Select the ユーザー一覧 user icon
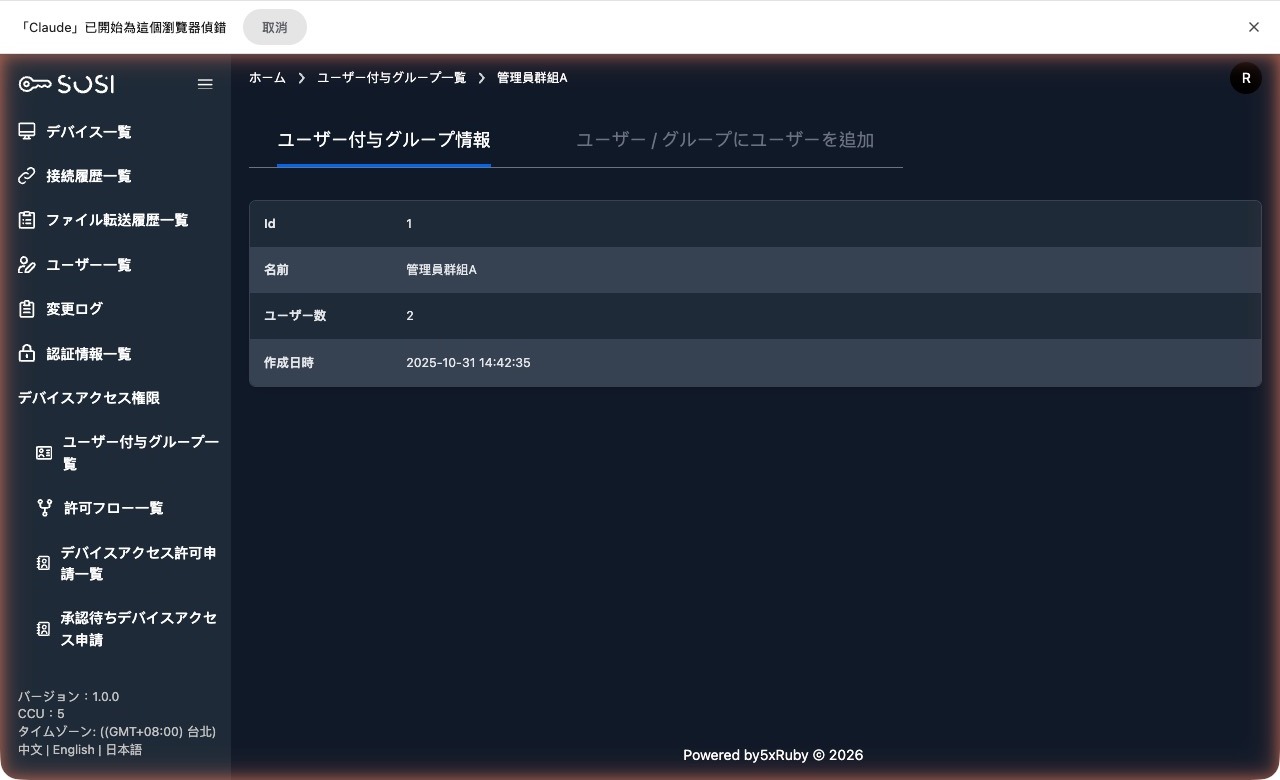Image resolution: width=1280 pixels, height=780 pixels. (x=26, y=264)
